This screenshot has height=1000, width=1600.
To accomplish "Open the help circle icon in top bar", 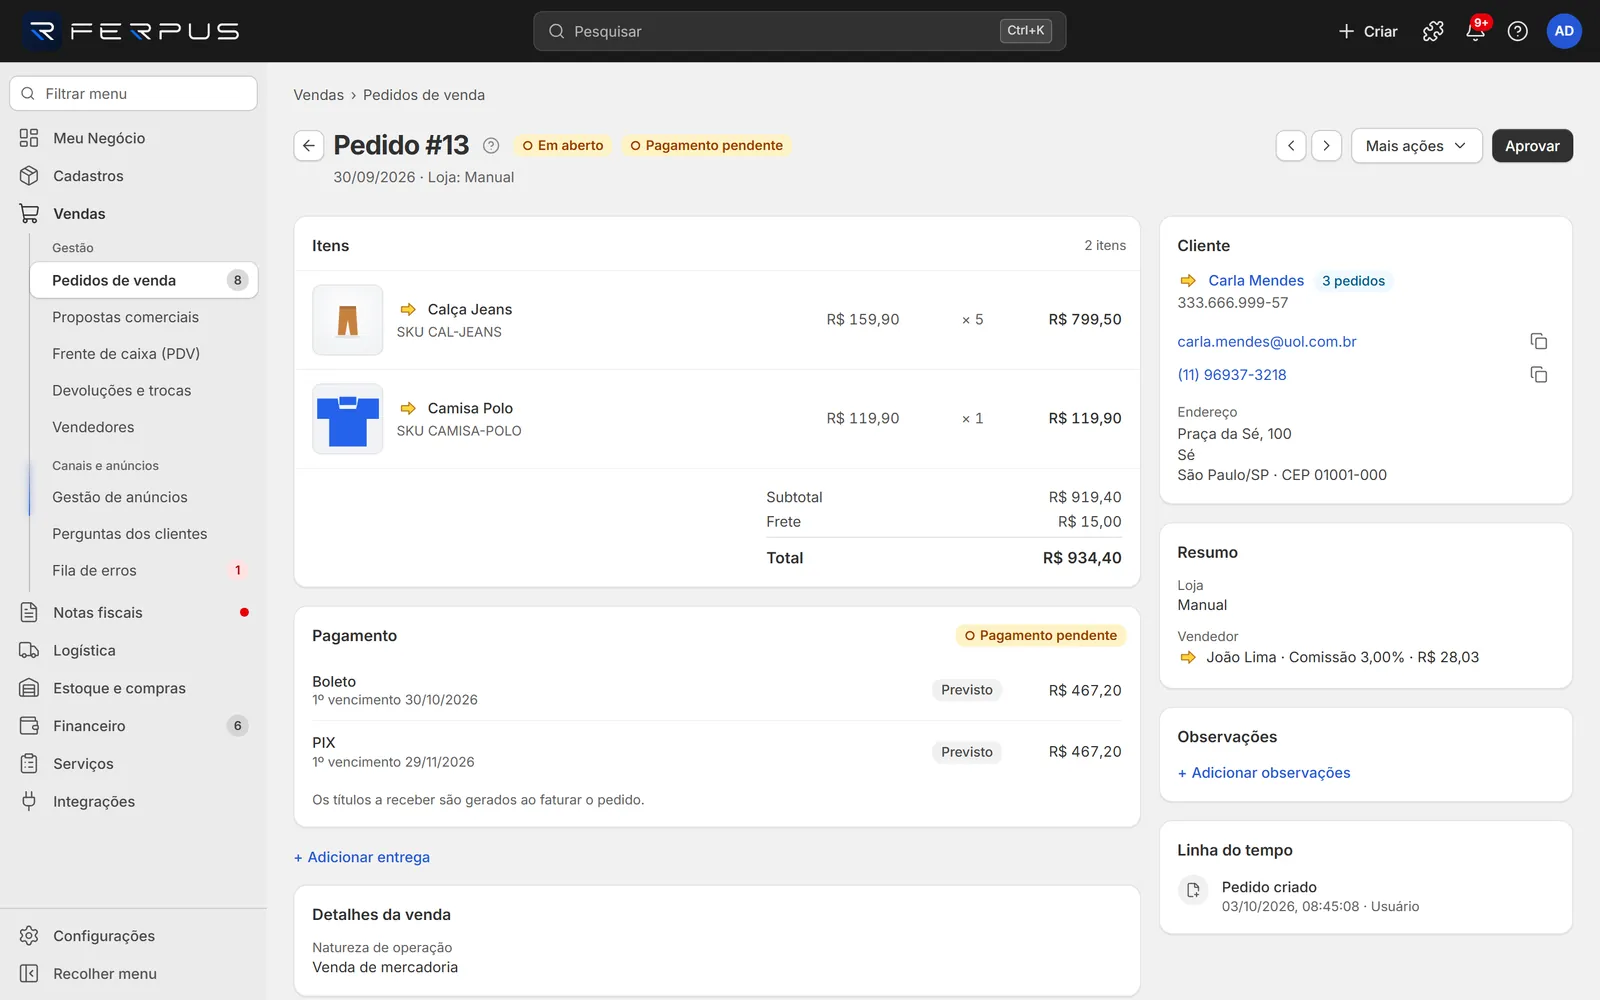I will (1517, 31).
